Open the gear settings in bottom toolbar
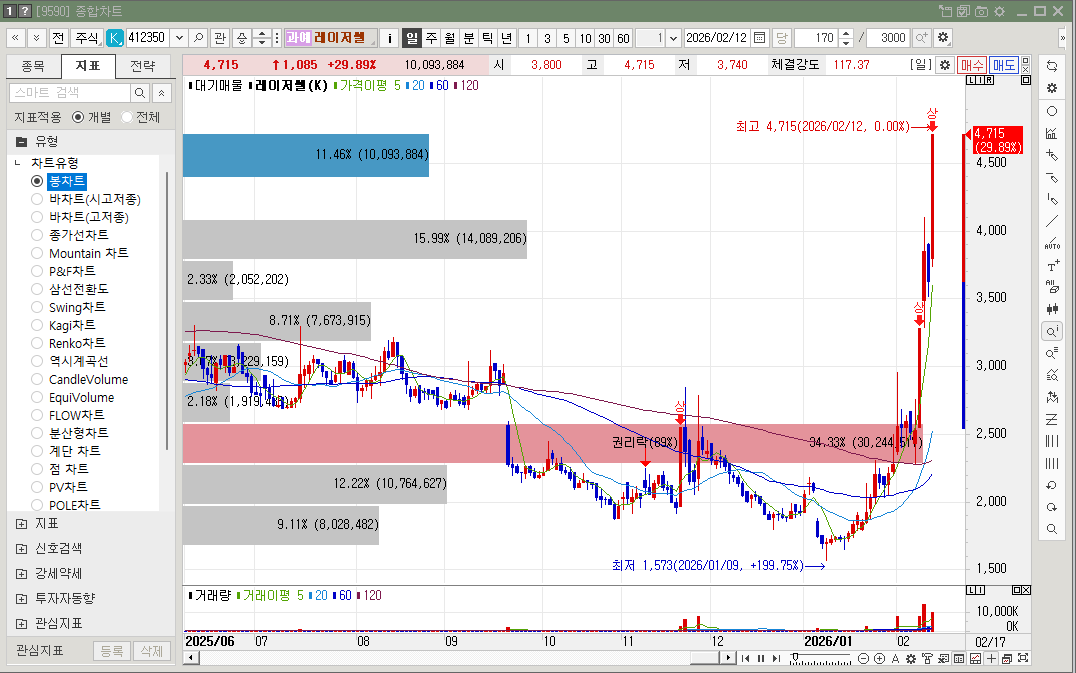Image resolution: width=1076 pixels, height=673 pixels. (x=911, y=659)
